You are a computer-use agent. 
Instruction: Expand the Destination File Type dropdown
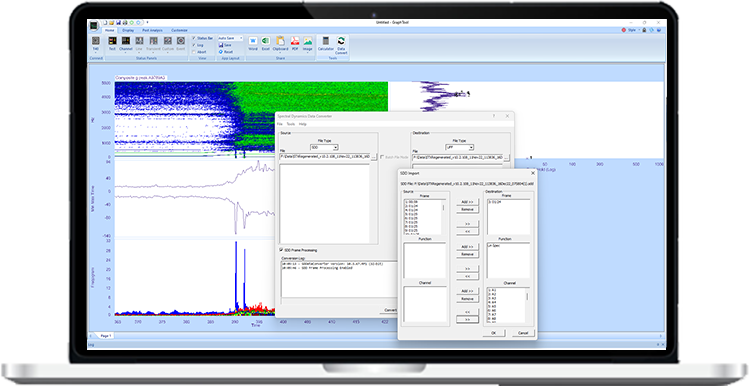(x=460, y=148)
